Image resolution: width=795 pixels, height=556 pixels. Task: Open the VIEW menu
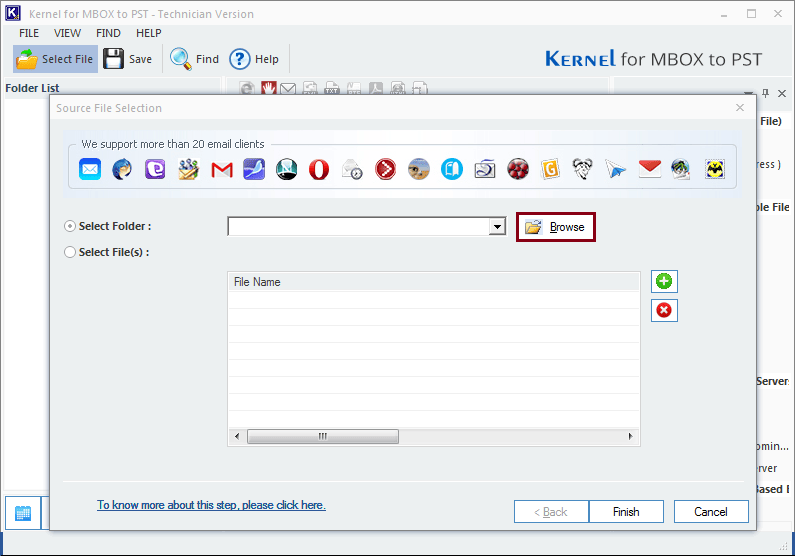(x=68, y=33)
